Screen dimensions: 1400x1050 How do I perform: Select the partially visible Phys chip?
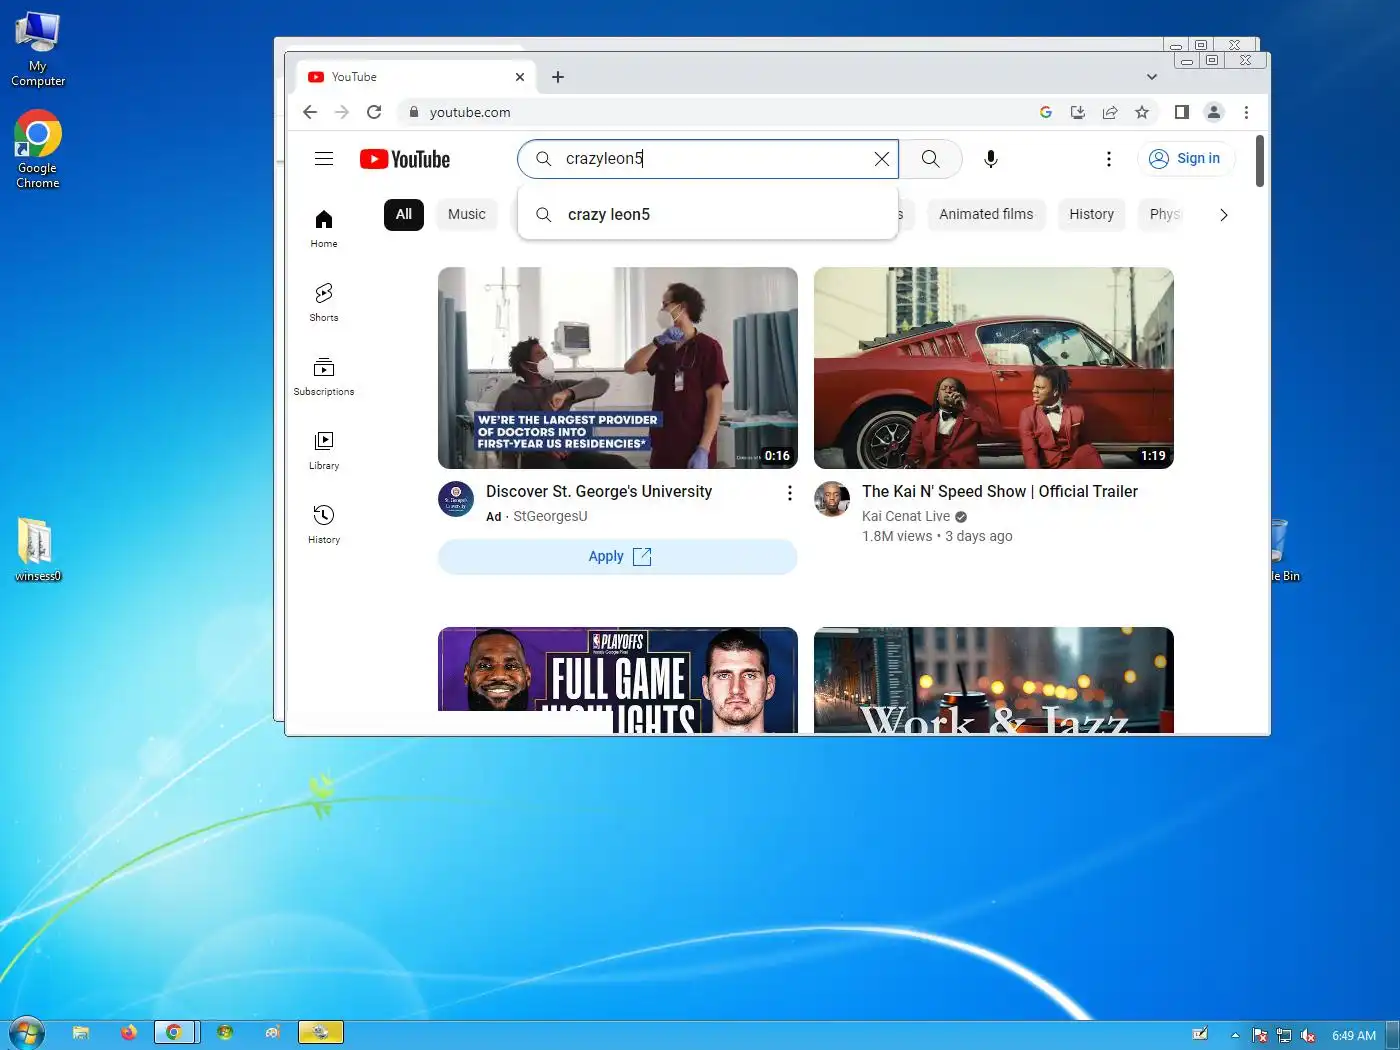point(1164,214)
